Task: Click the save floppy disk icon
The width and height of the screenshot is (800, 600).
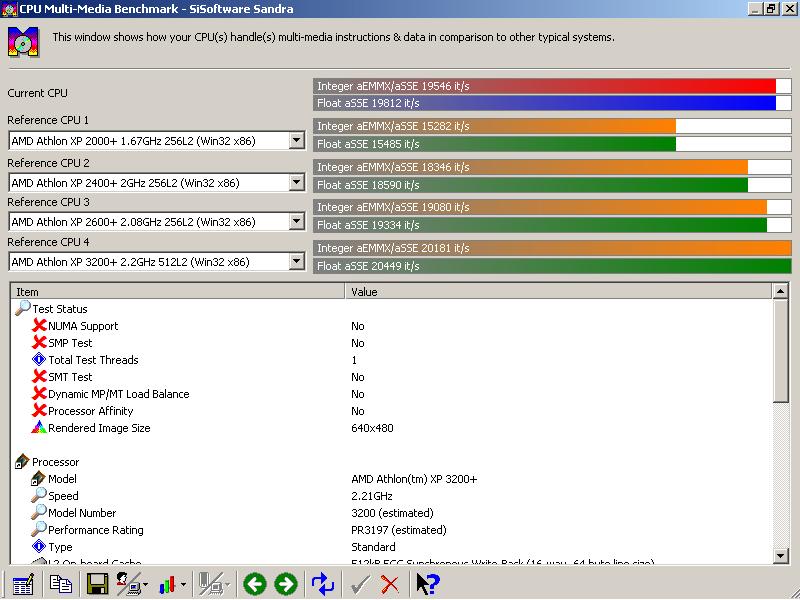Action: (97, 584)
